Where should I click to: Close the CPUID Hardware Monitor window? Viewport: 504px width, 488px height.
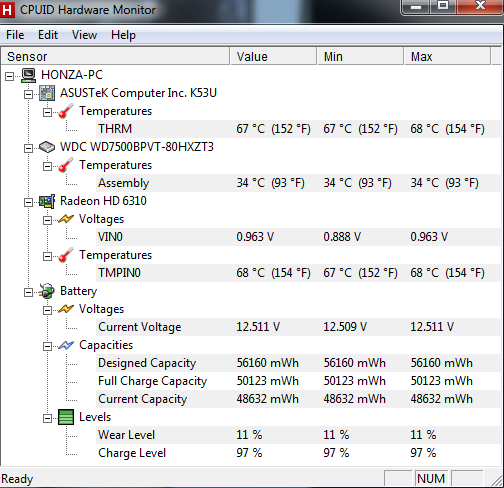[x=481, y=6]
